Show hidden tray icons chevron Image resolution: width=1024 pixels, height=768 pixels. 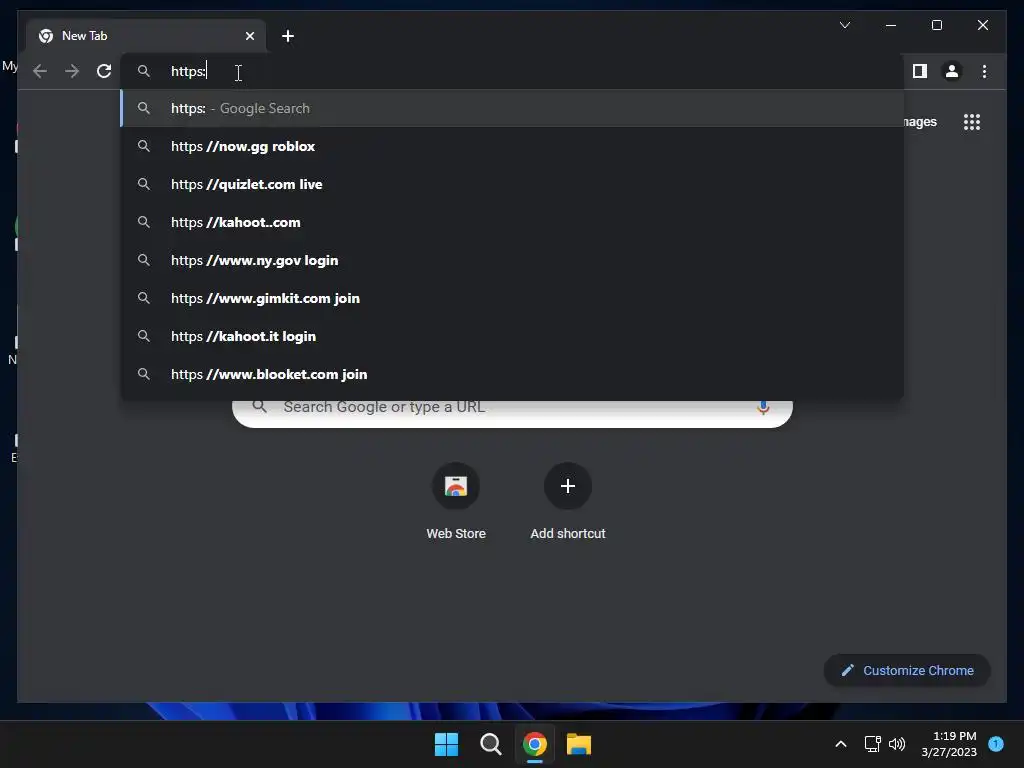click(x=840, y=744)
